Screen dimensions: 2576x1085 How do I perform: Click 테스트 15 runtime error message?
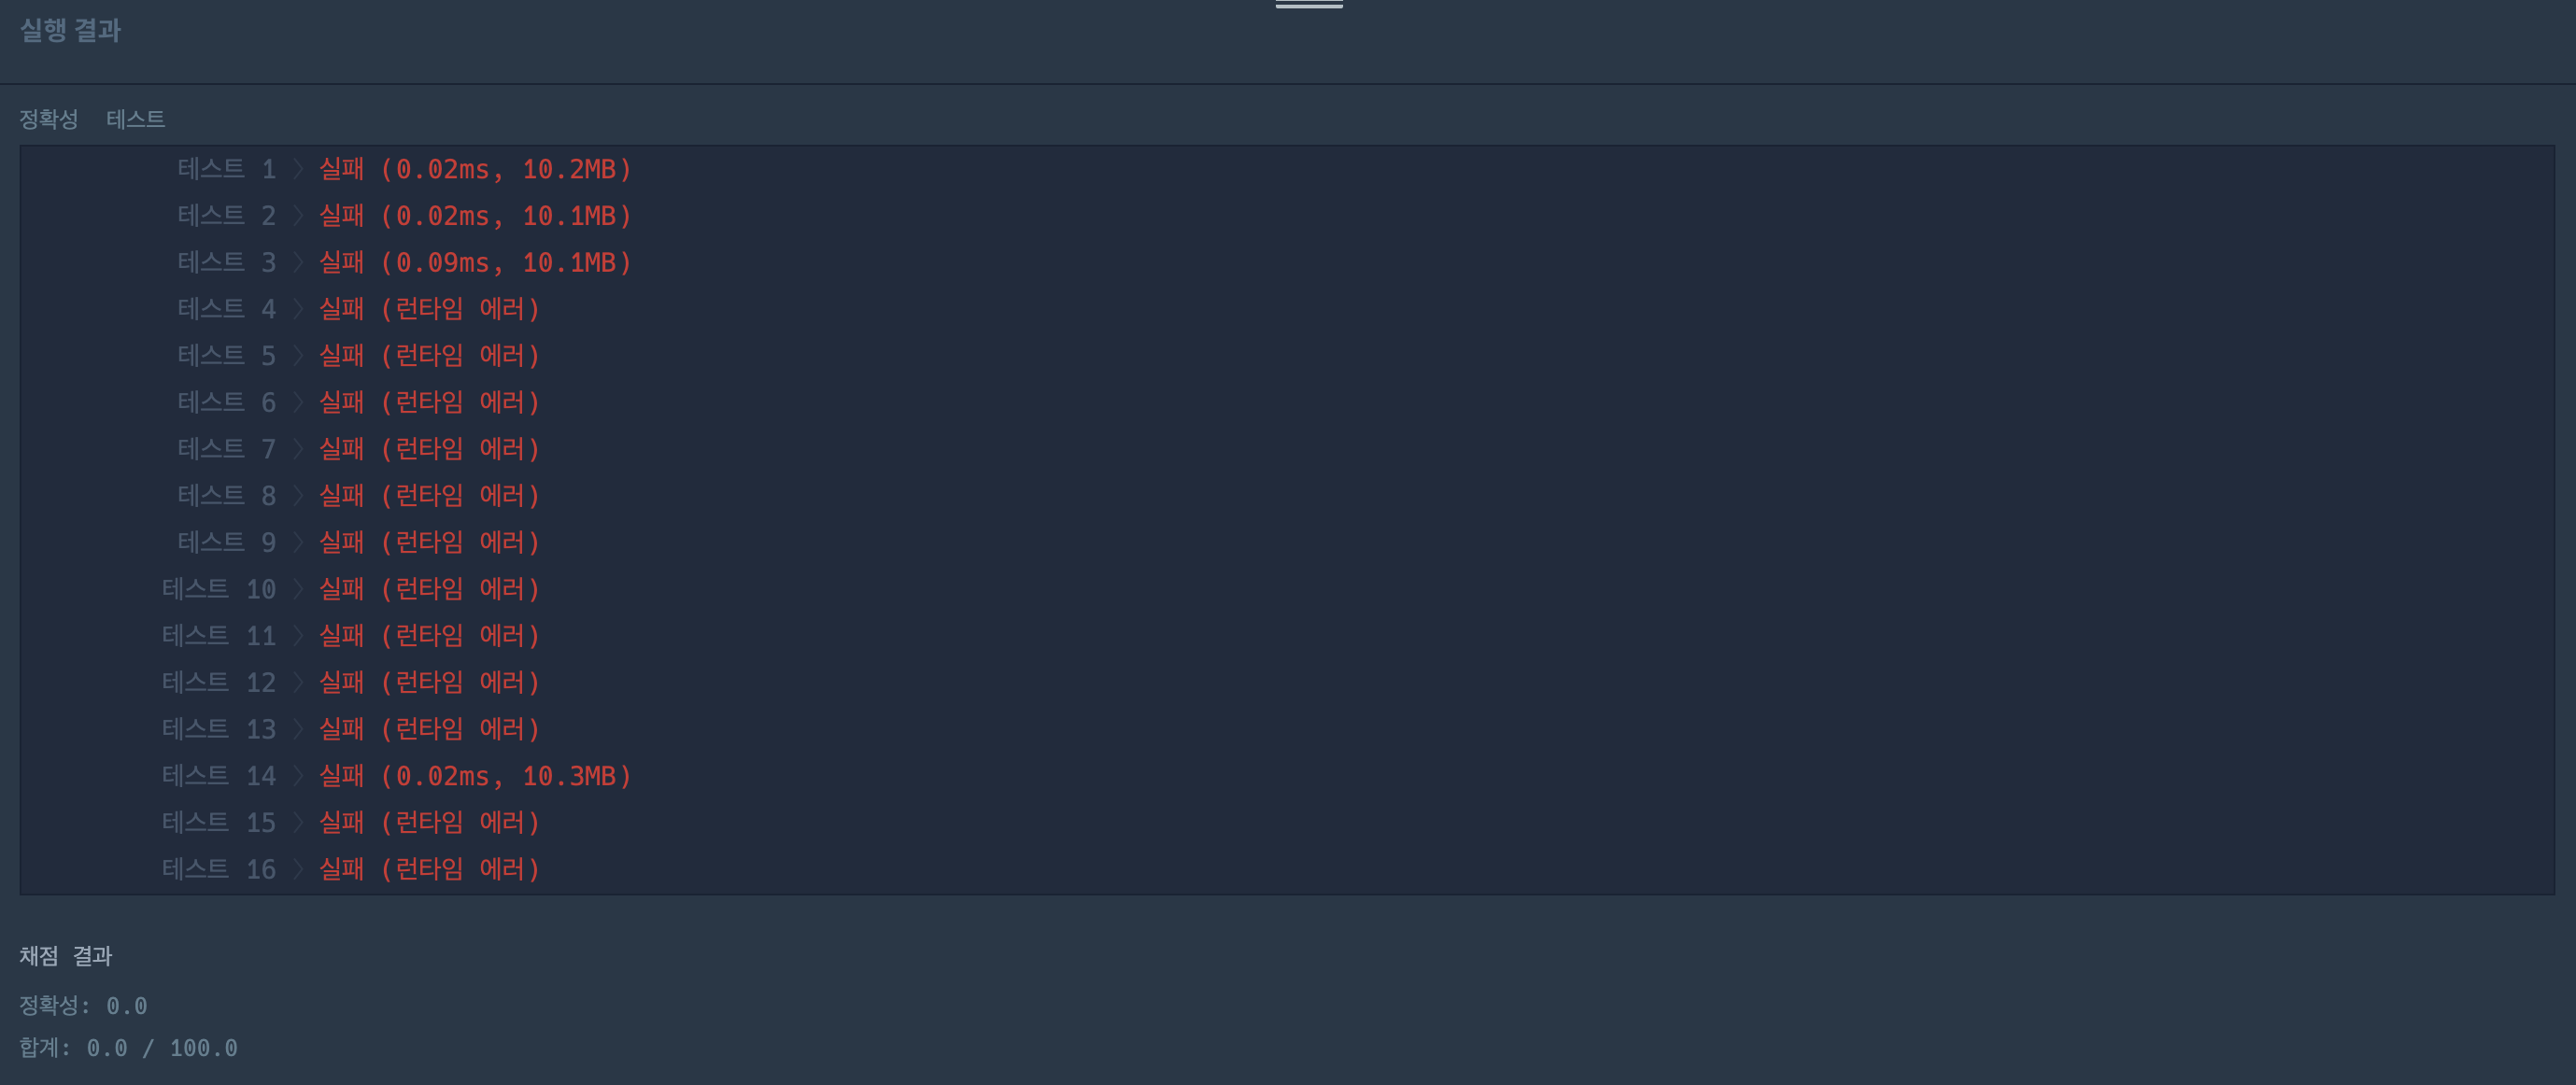430,822
